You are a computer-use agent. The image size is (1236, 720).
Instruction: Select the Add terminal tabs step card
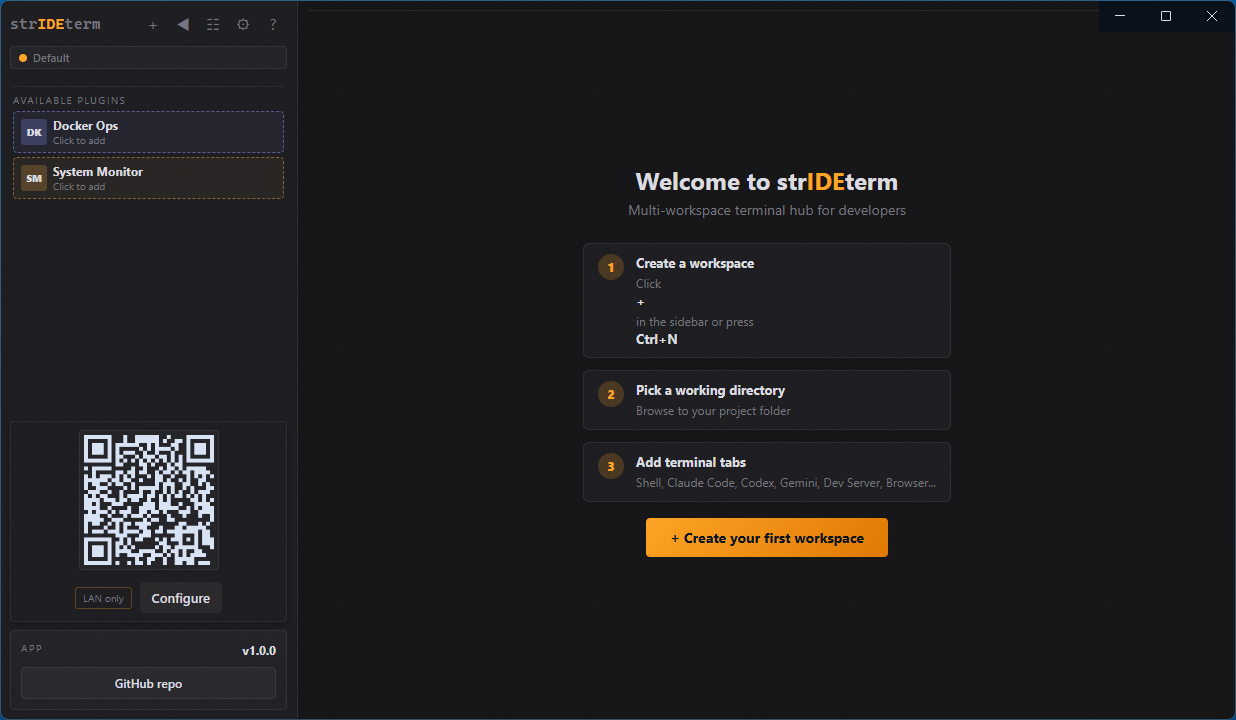766,471
